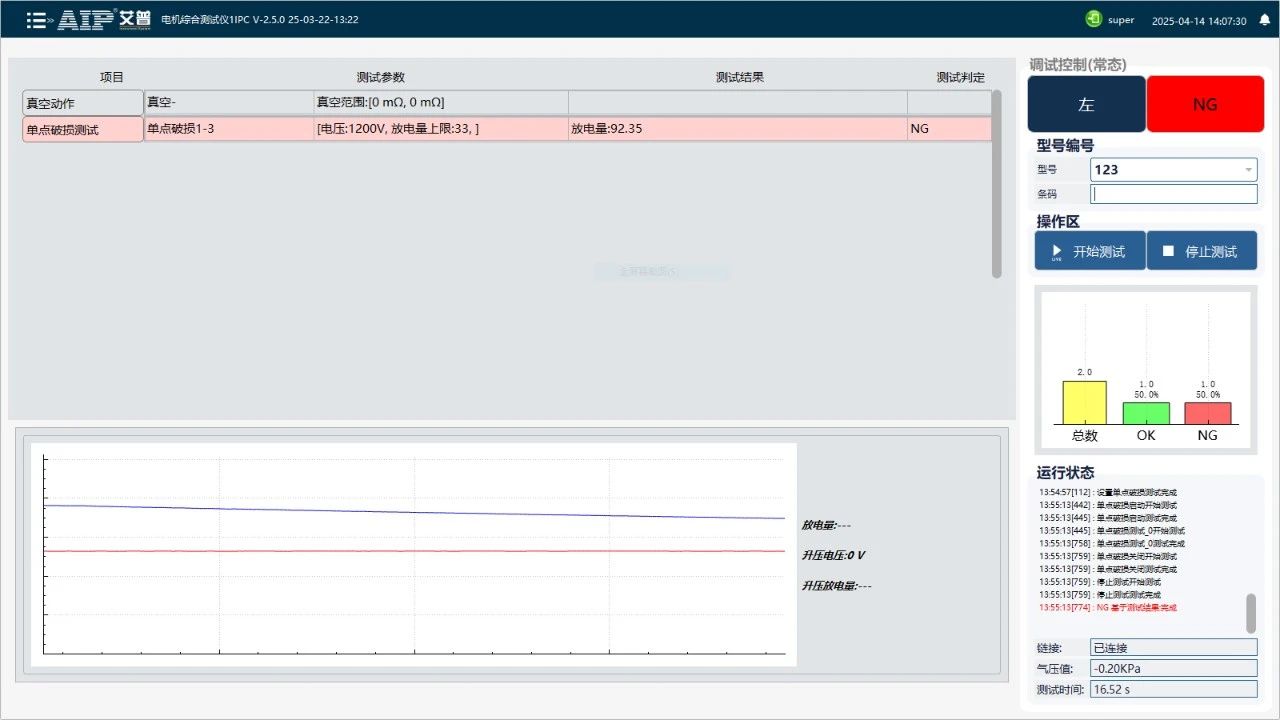
Task: Click the stop square icon on 停止测试
Action: [x=1168, y=252]
